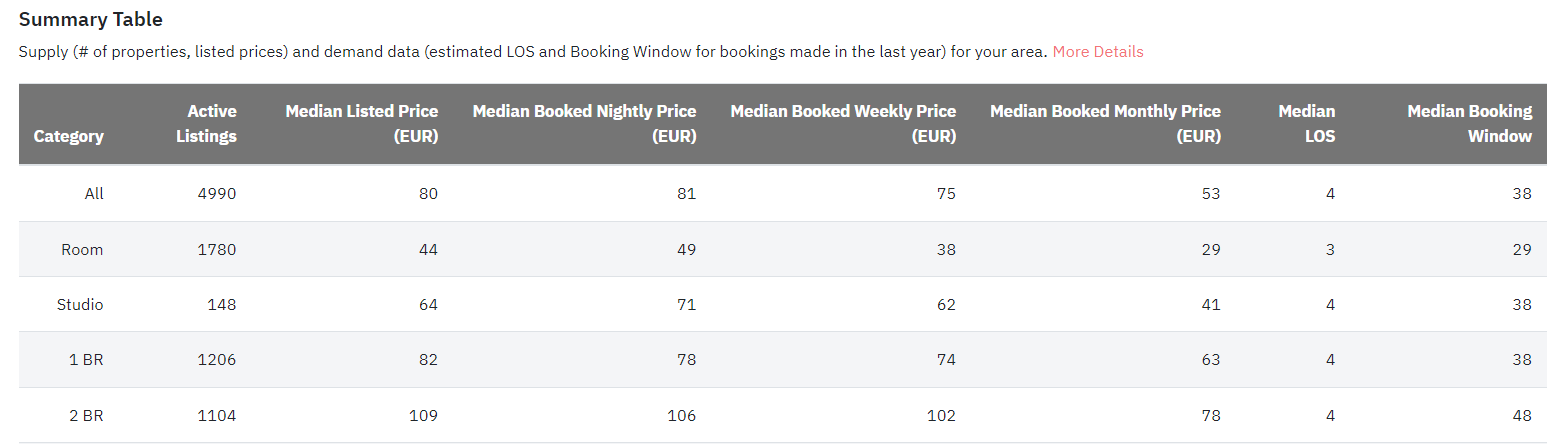Viewport: 1557px width, 444px height.
Task: Click the 1780 Room listings cell
Action: [x=217, y=249]
